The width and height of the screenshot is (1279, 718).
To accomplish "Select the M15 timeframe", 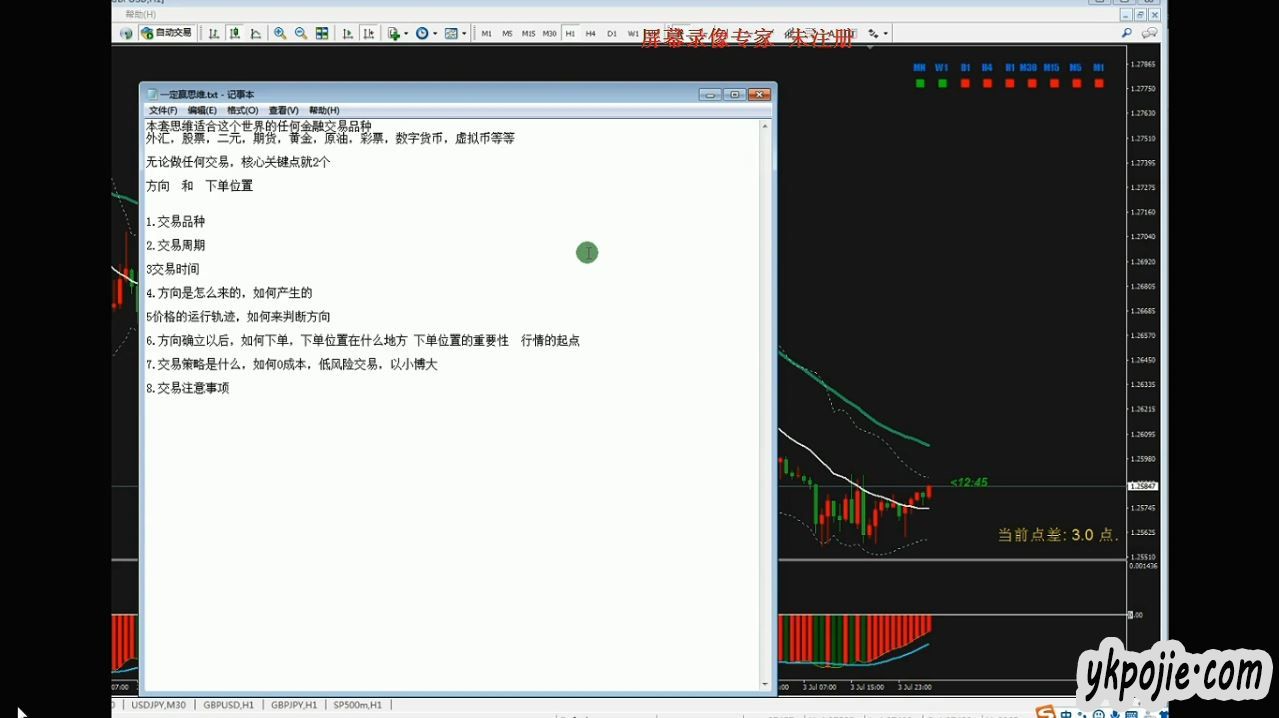I will pyautogui.click(x=528, y=33).
